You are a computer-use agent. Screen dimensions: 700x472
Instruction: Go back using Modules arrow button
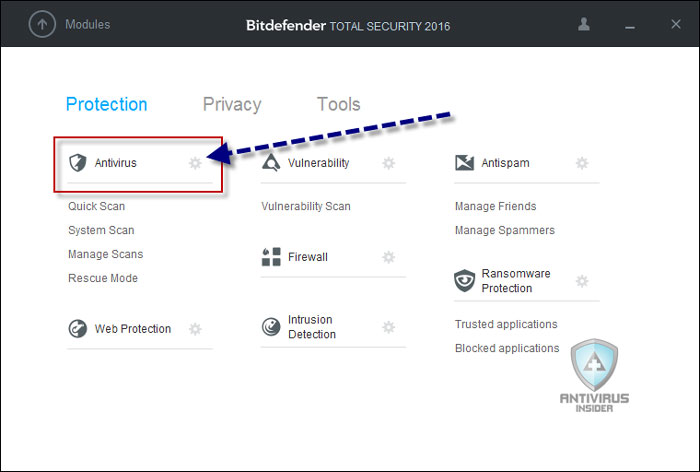point(42,24)
